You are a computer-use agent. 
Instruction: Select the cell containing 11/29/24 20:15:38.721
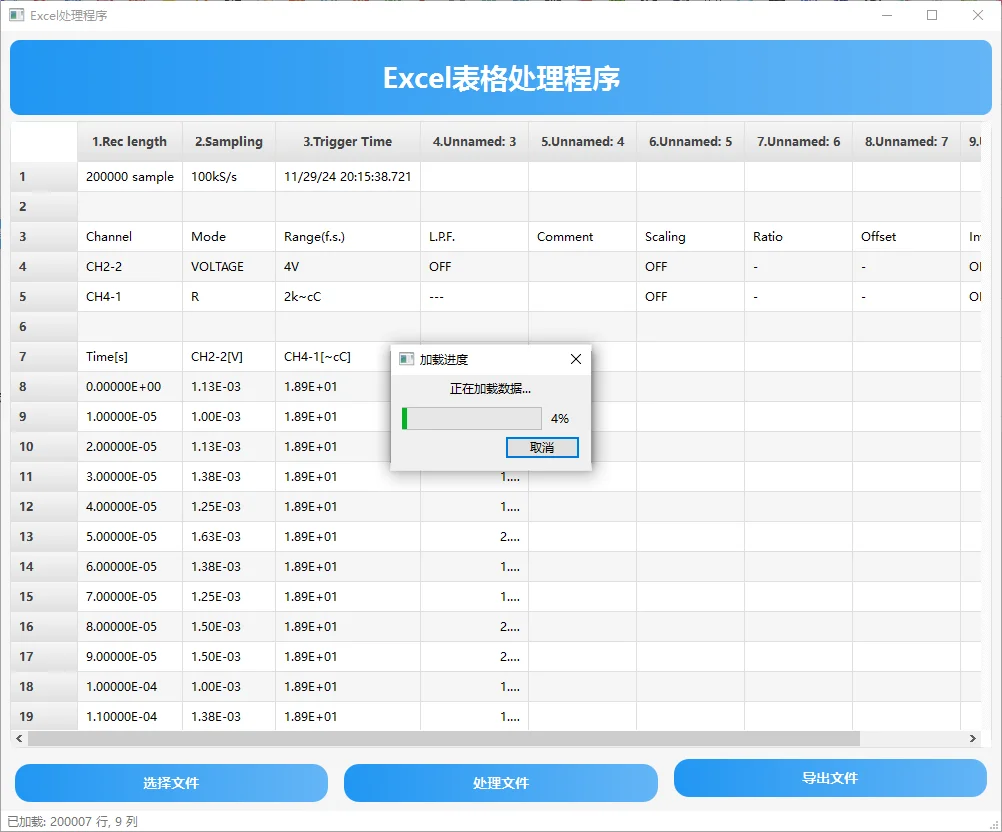(347, 176)
